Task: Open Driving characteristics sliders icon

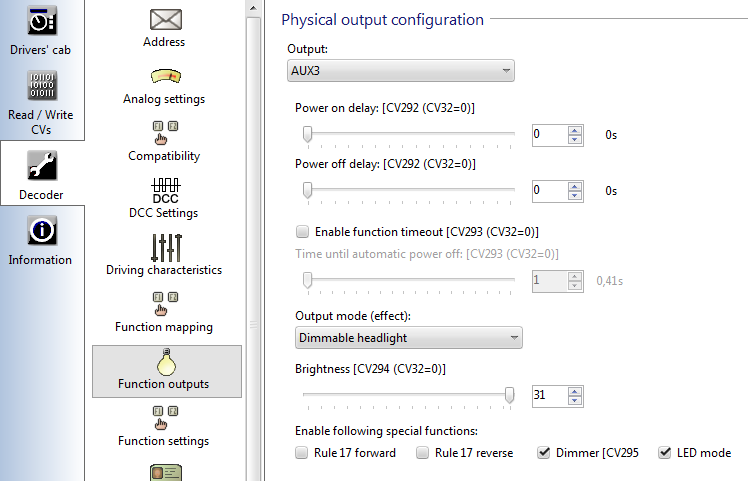Action: point(166,247)
